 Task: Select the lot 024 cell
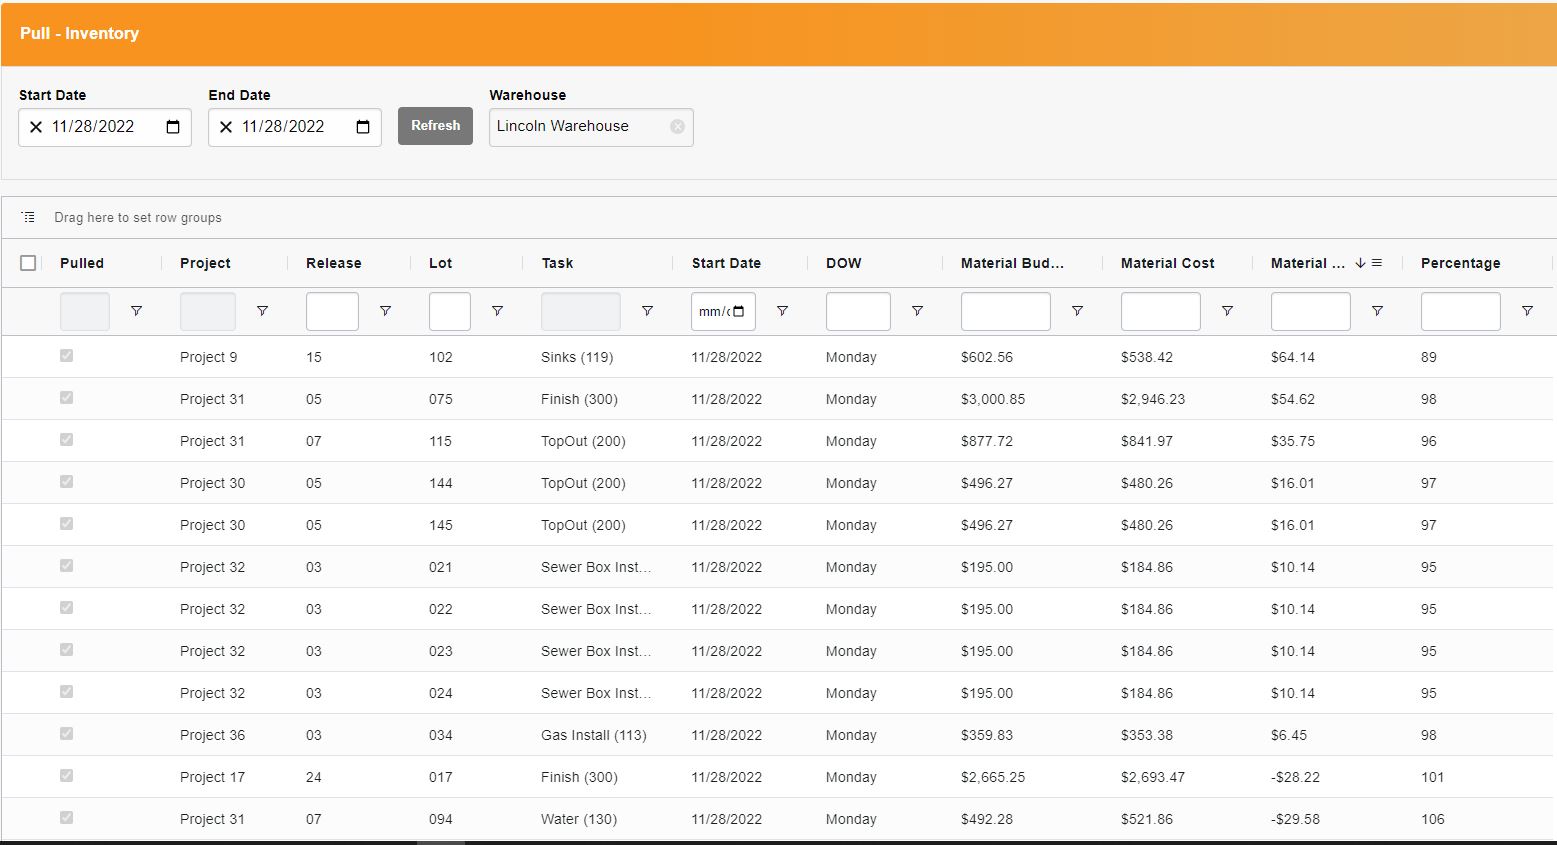[x=441, y=693]
